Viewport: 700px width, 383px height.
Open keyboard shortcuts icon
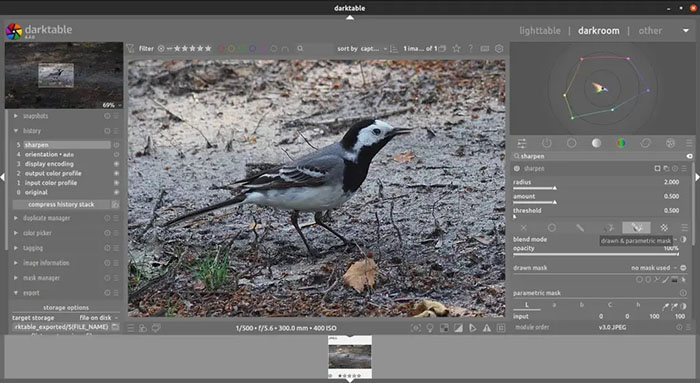485,48
